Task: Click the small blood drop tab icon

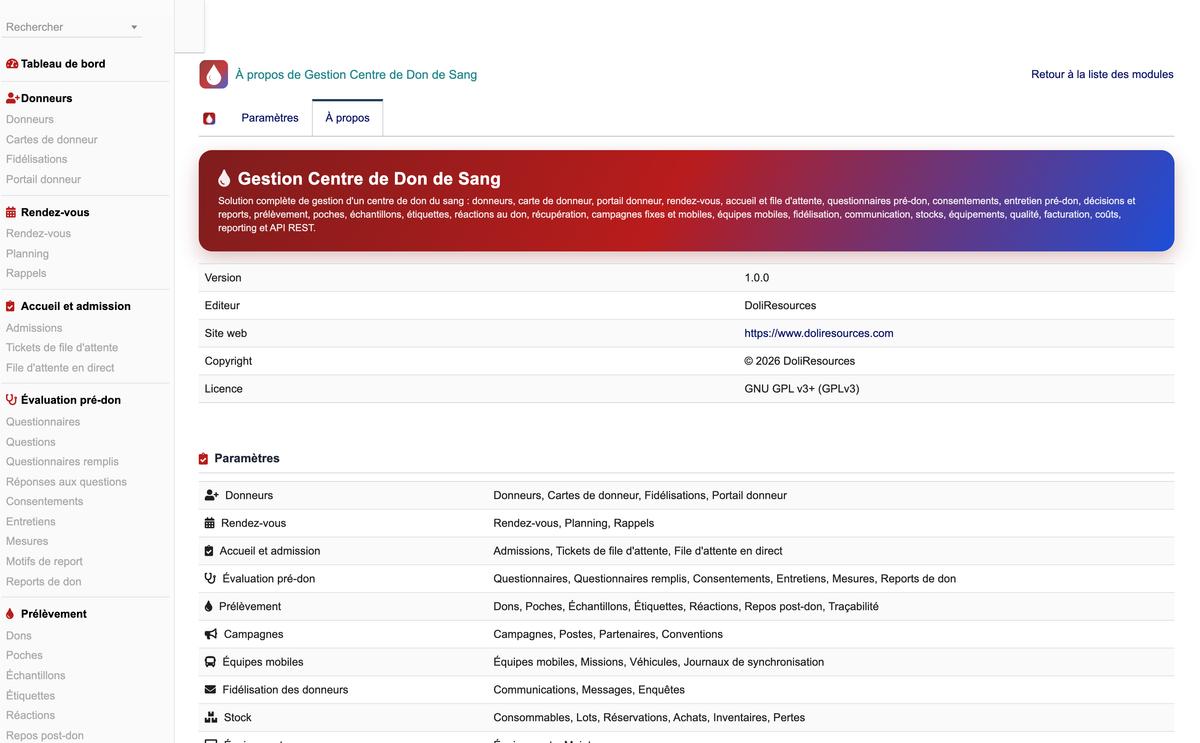Action: (209, 118)
